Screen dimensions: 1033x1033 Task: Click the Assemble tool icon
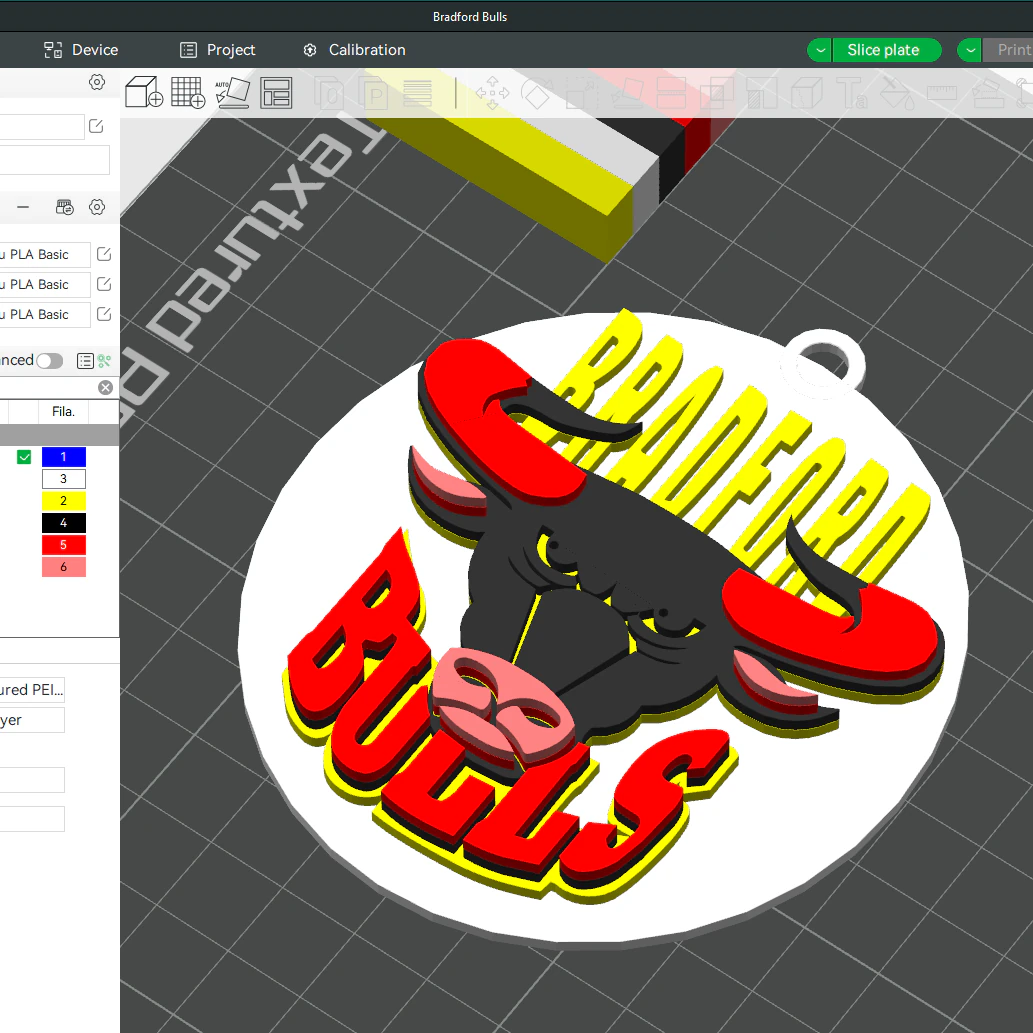987,94
